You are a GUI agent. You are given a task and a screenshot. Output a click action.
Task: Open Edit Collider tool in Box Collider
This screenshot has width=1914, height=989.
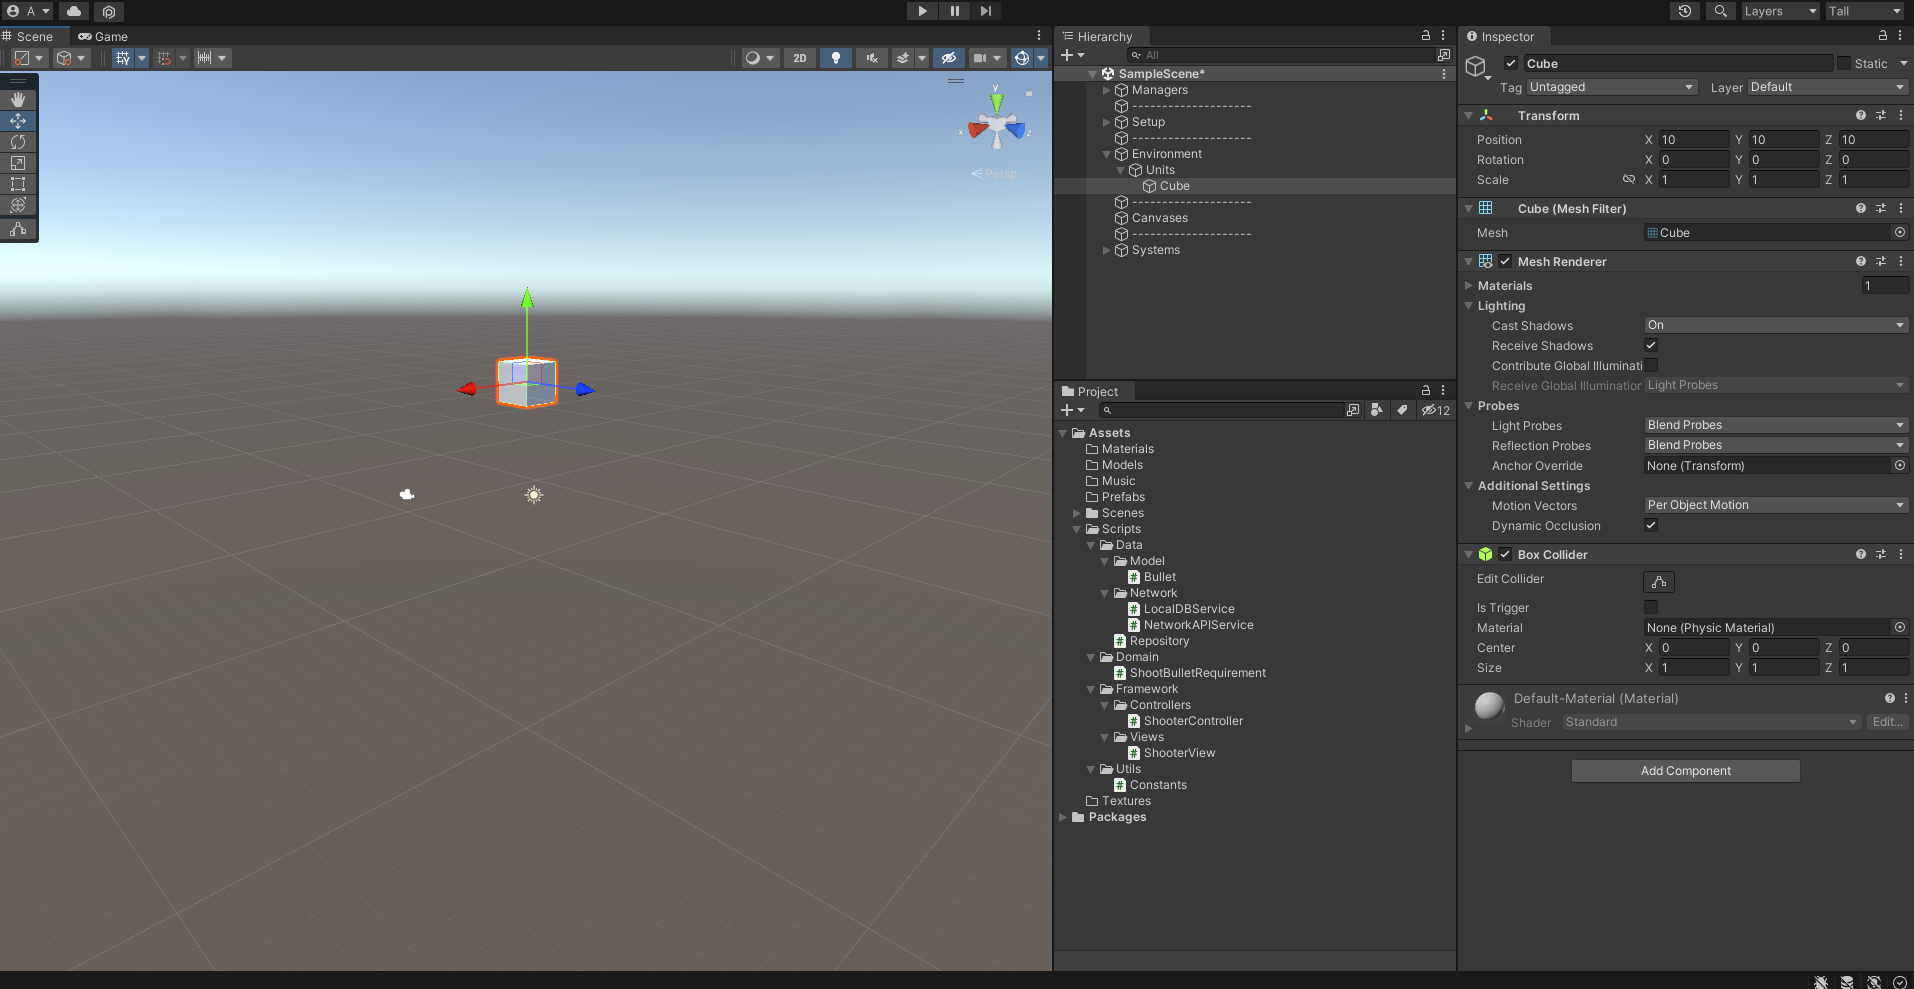point(1658,581)
